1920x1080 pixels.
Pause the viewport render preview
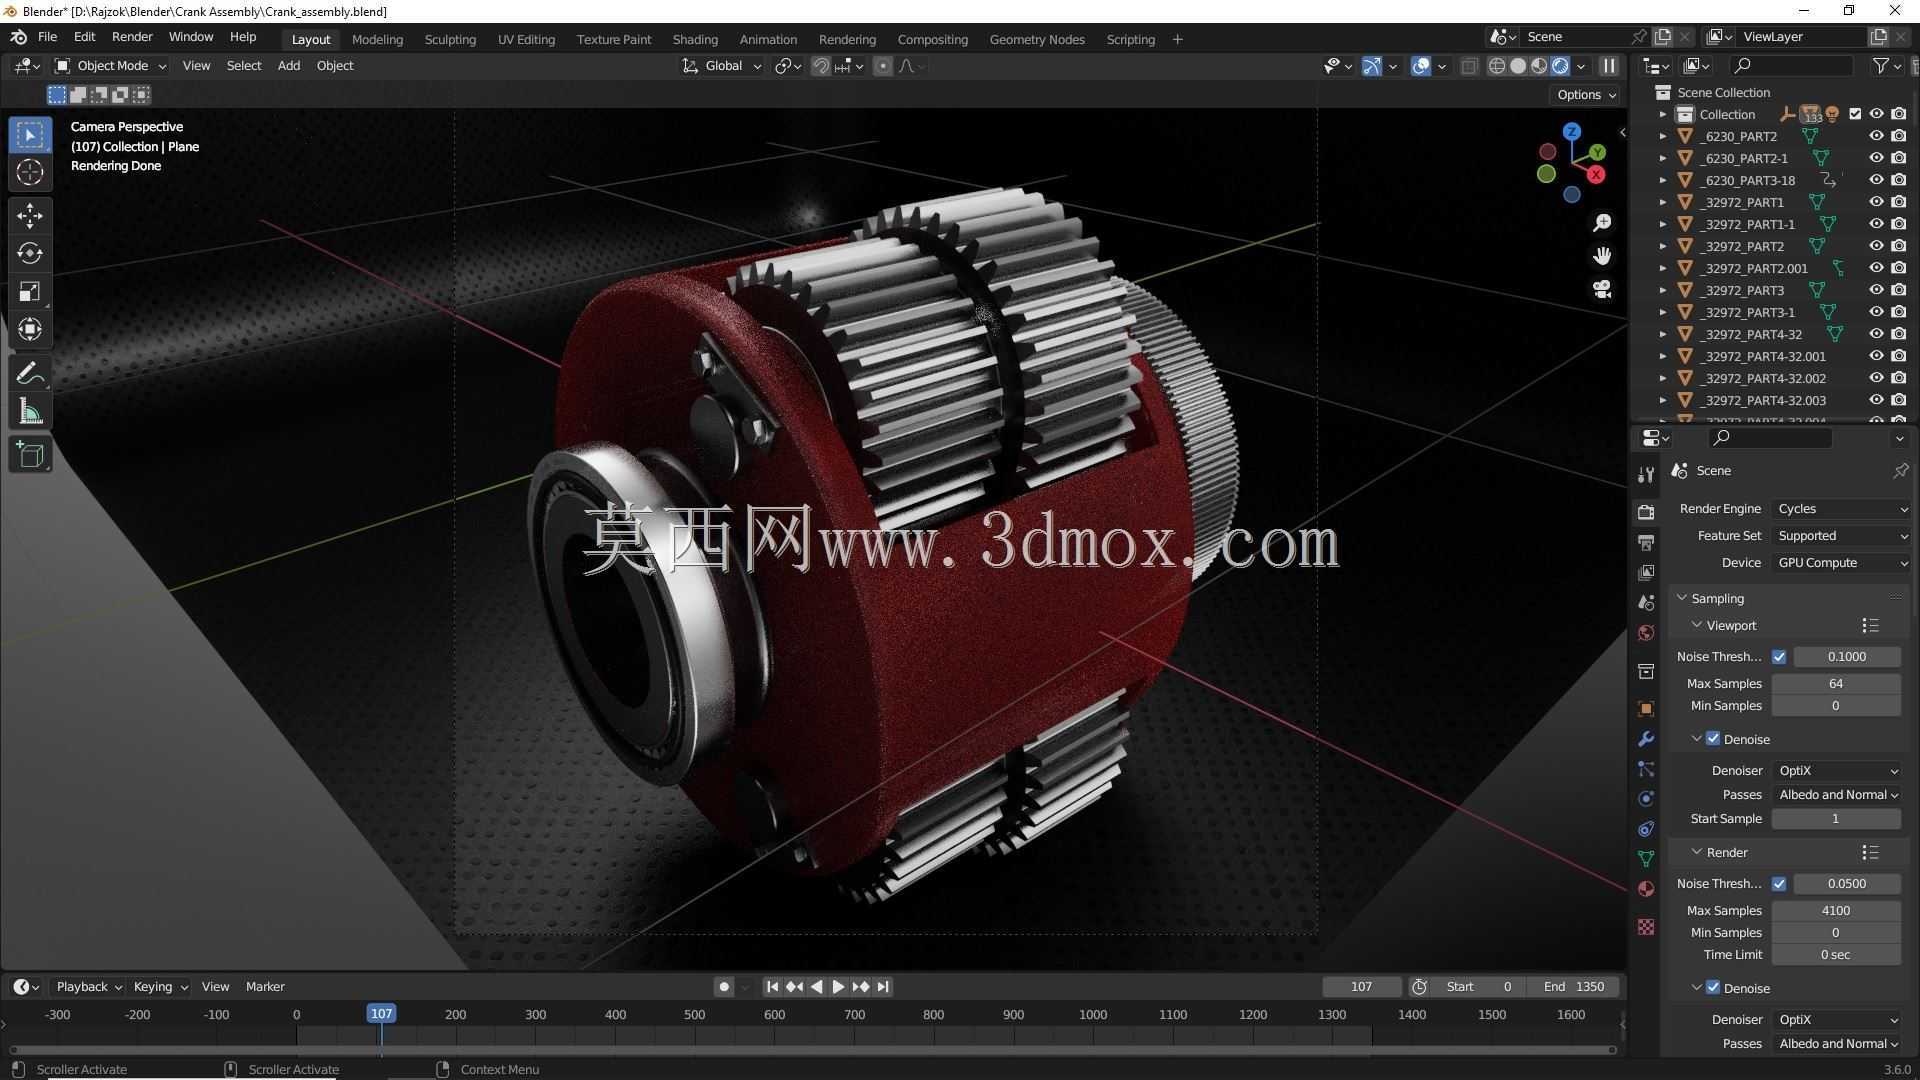point(1609,66)
